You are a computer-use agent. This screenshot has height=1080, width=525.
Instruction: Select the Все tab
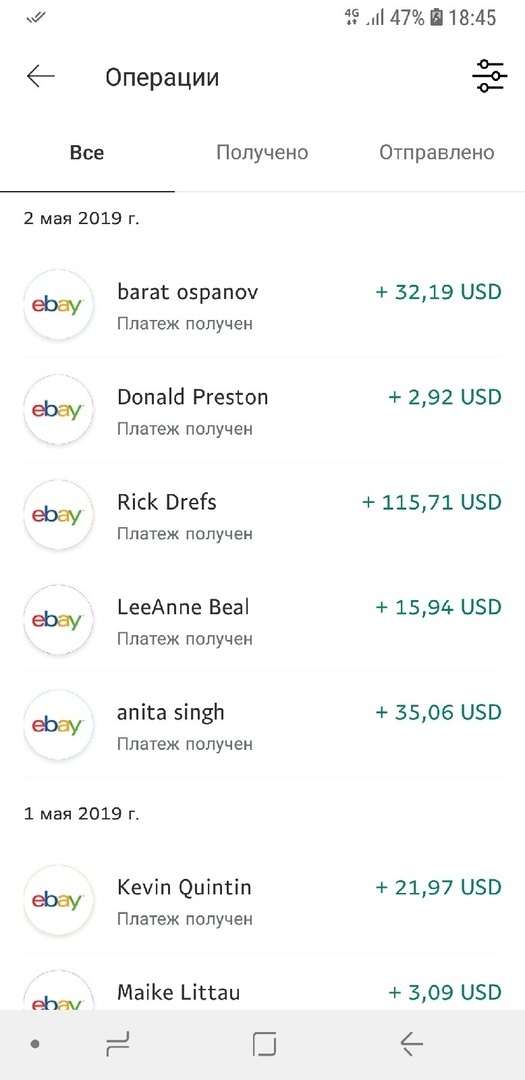[x=87, y=152]
